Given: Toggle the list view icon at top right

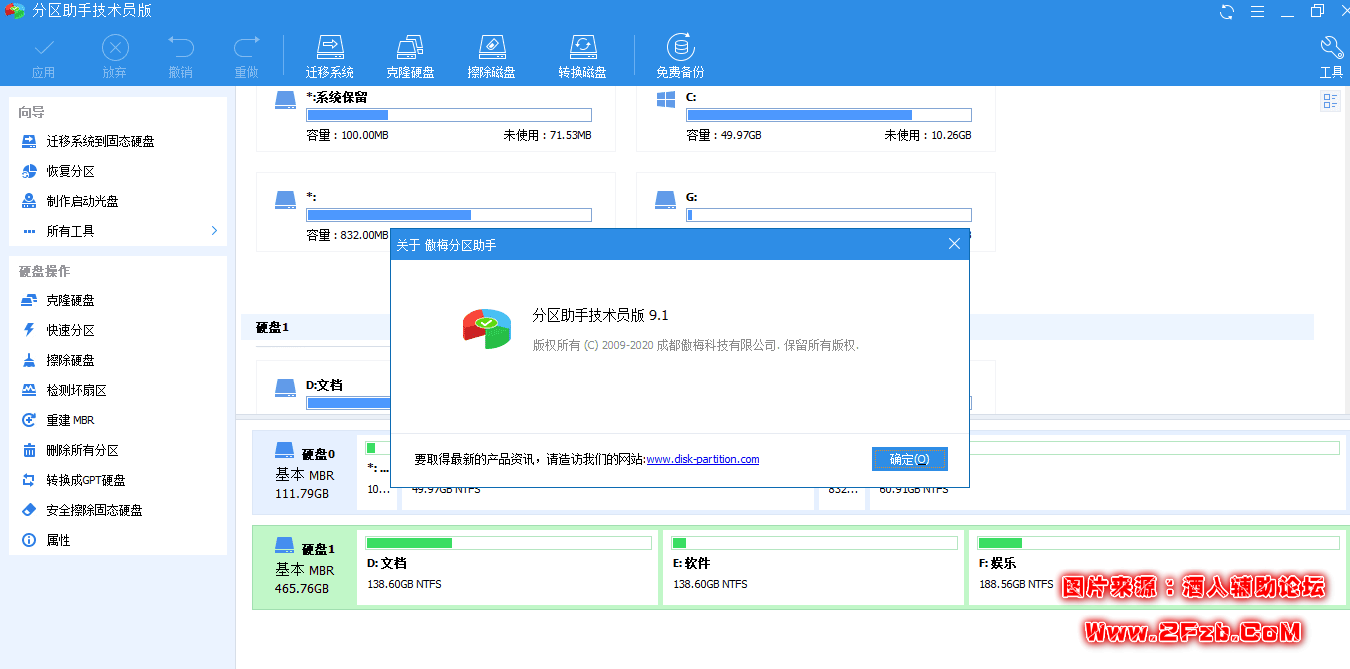Looking at the screenshot, I should (1330, 101).
